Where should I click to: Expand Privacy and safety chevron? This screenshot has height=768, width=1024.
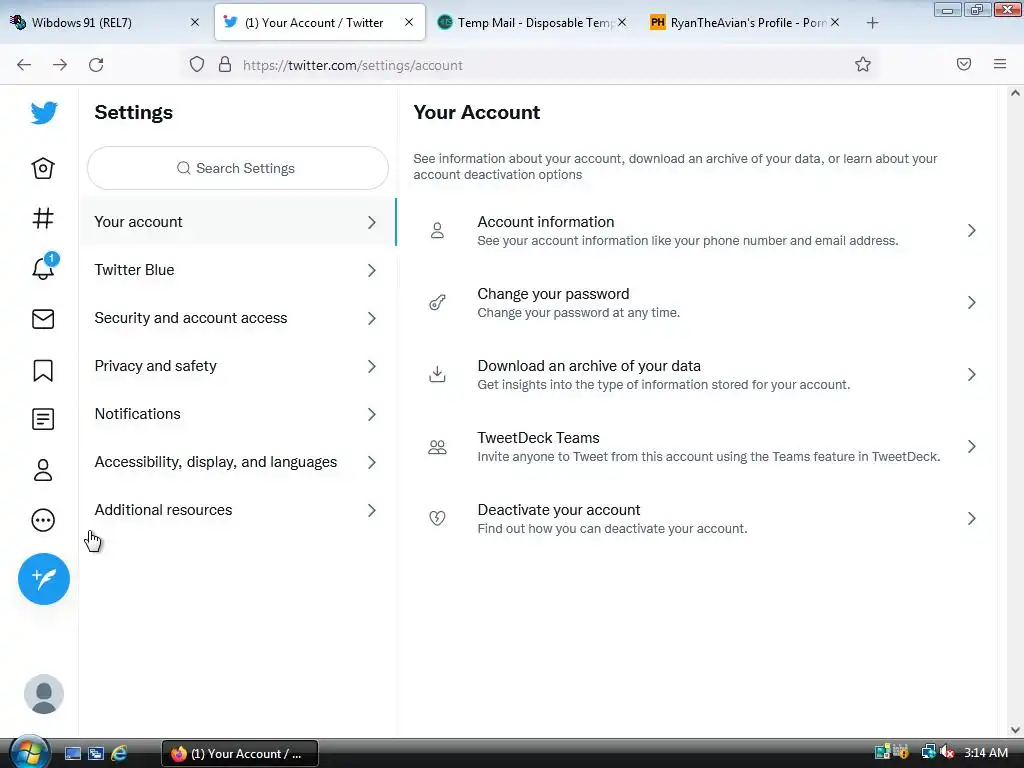tap(372, 366)
